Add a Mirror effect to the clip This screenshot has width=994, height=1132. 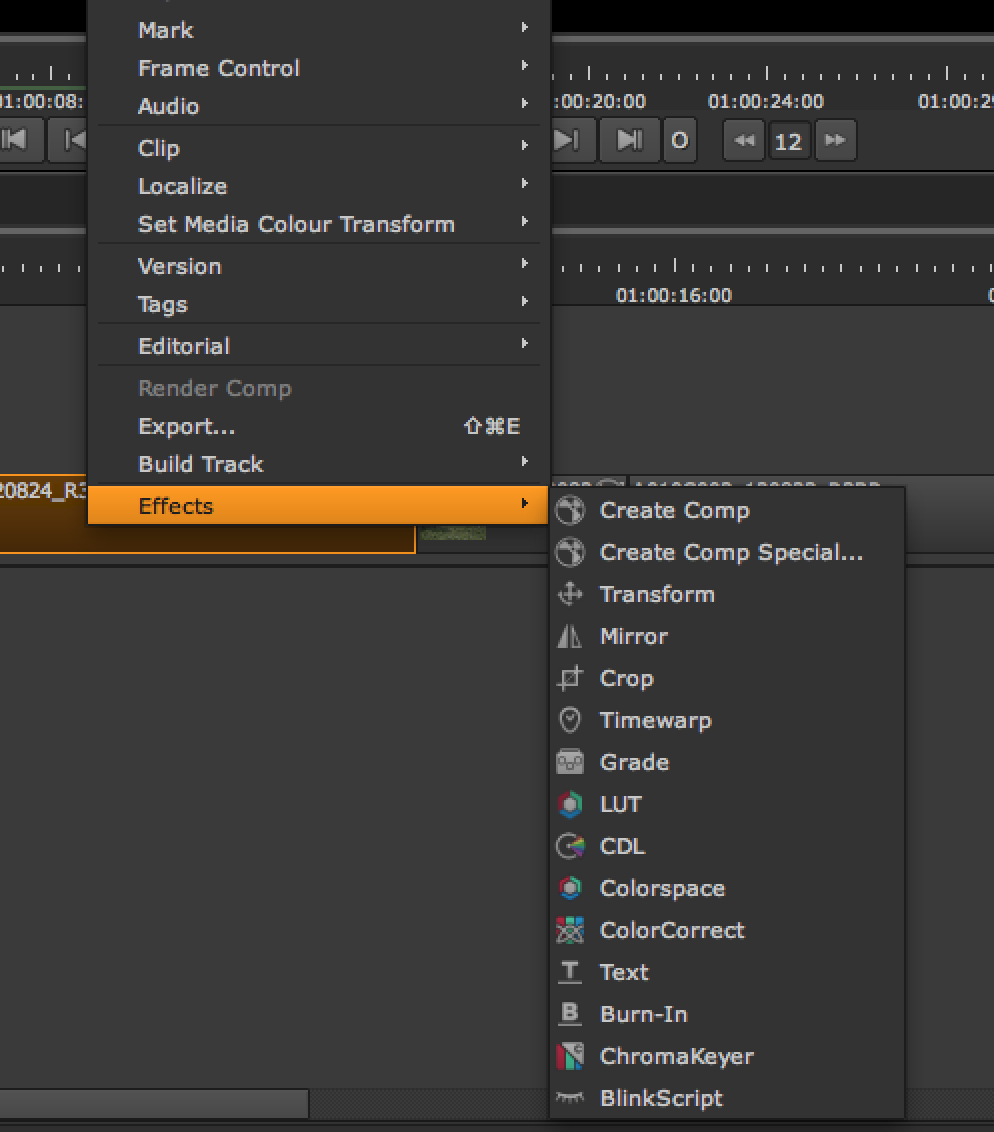coord(634,636)
